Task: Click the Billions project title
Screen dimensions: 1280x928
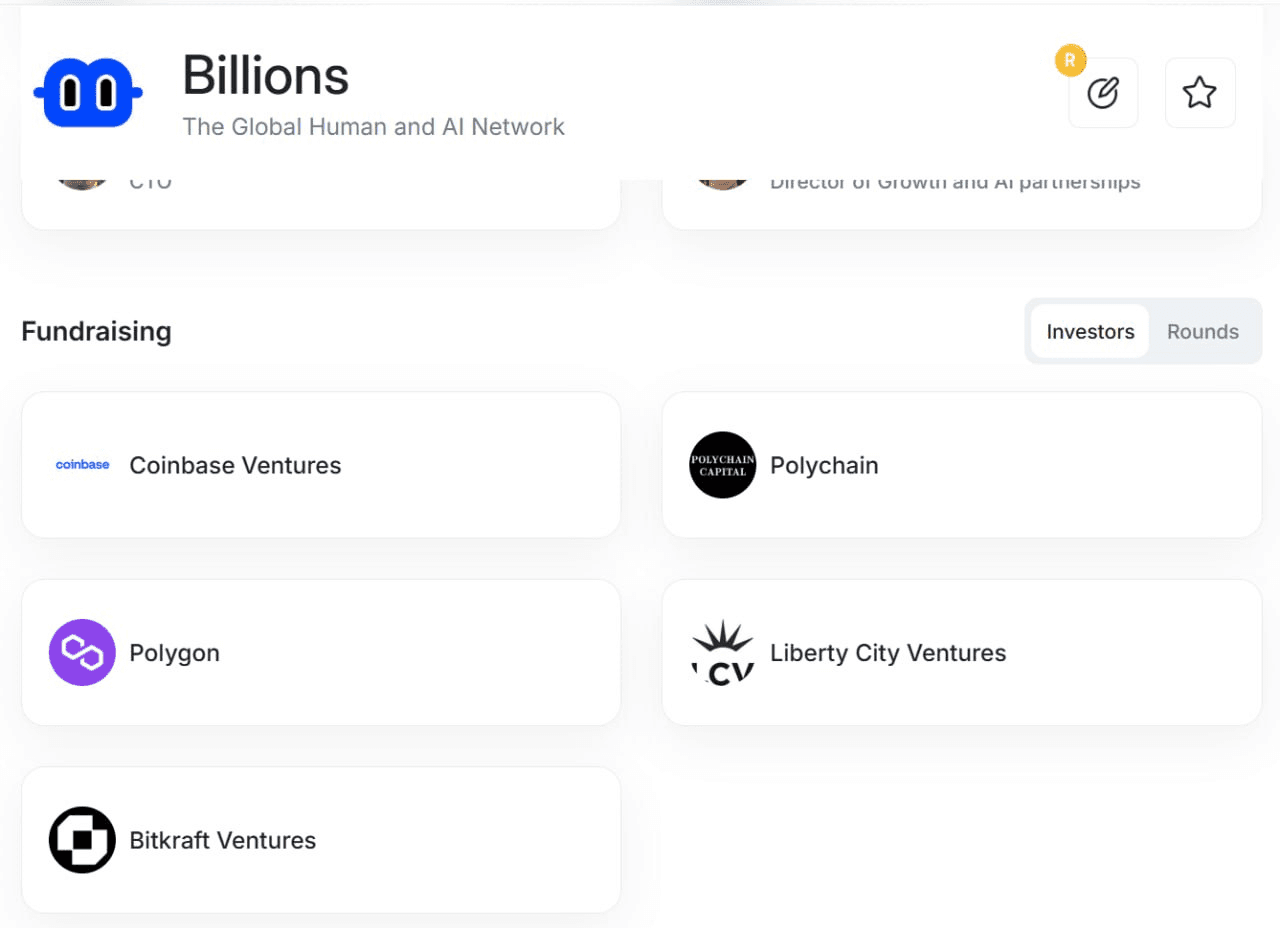Action: (x=266, y=75)
